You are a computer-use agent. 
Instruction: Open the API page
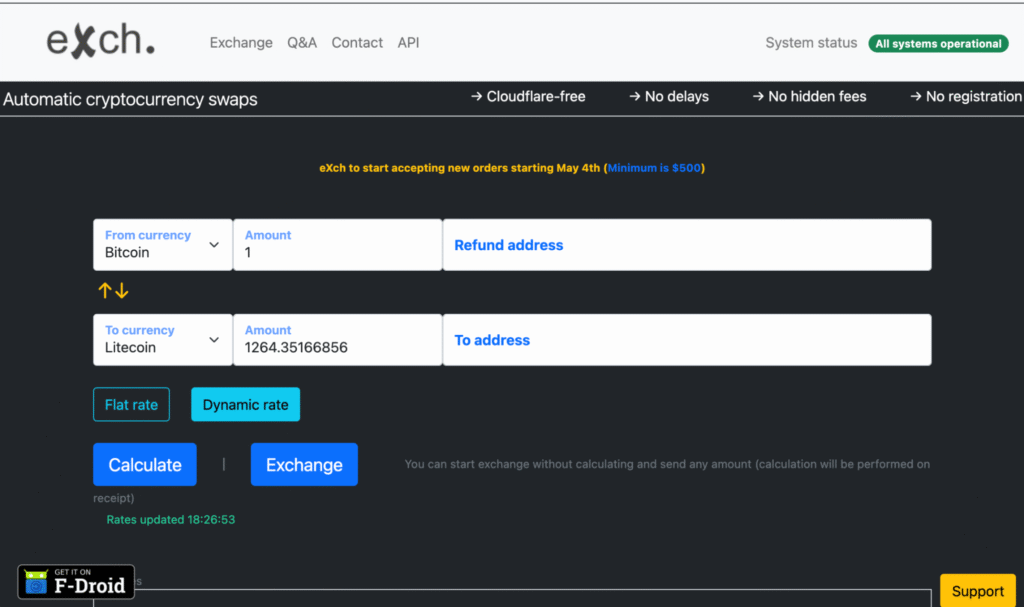(x=408, y=42)
